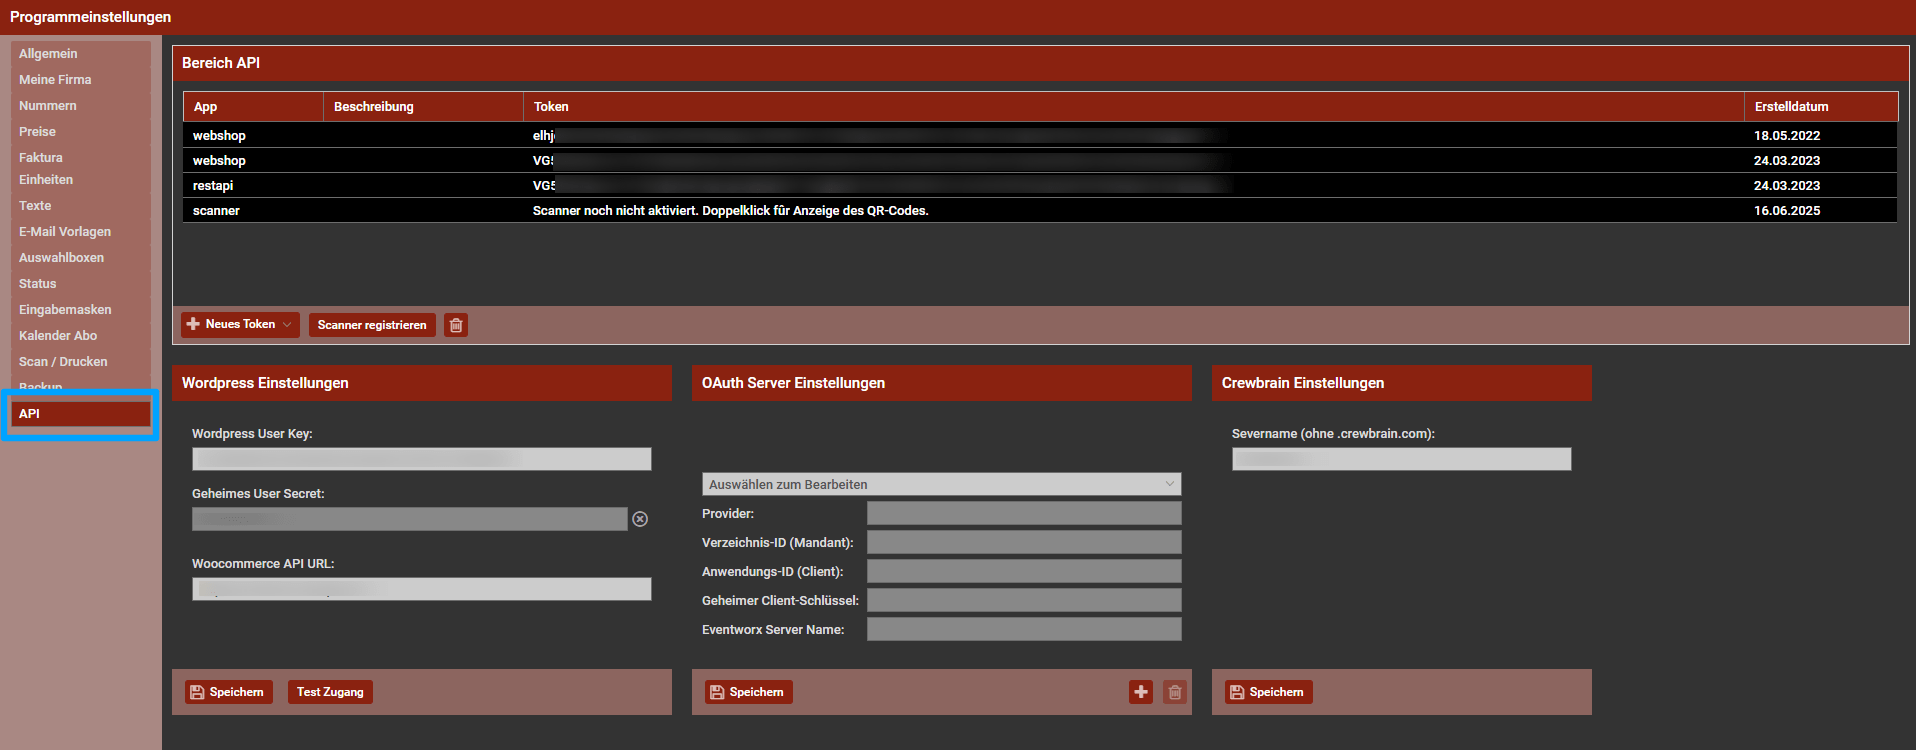Add new OAuth server with plus icon

1141,692
